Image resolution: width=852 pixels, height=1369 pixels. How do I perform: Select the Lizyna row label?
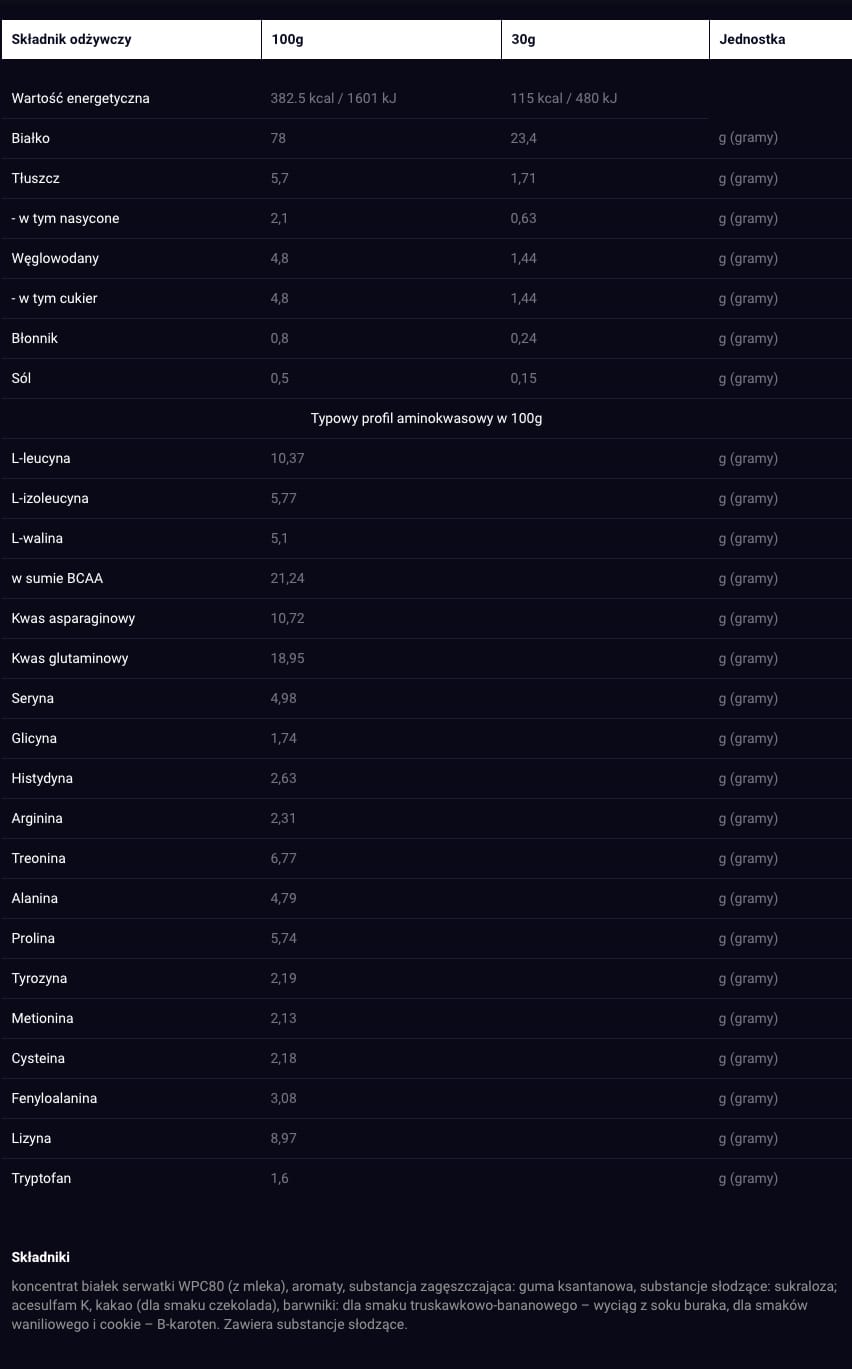coord(31,1138)
